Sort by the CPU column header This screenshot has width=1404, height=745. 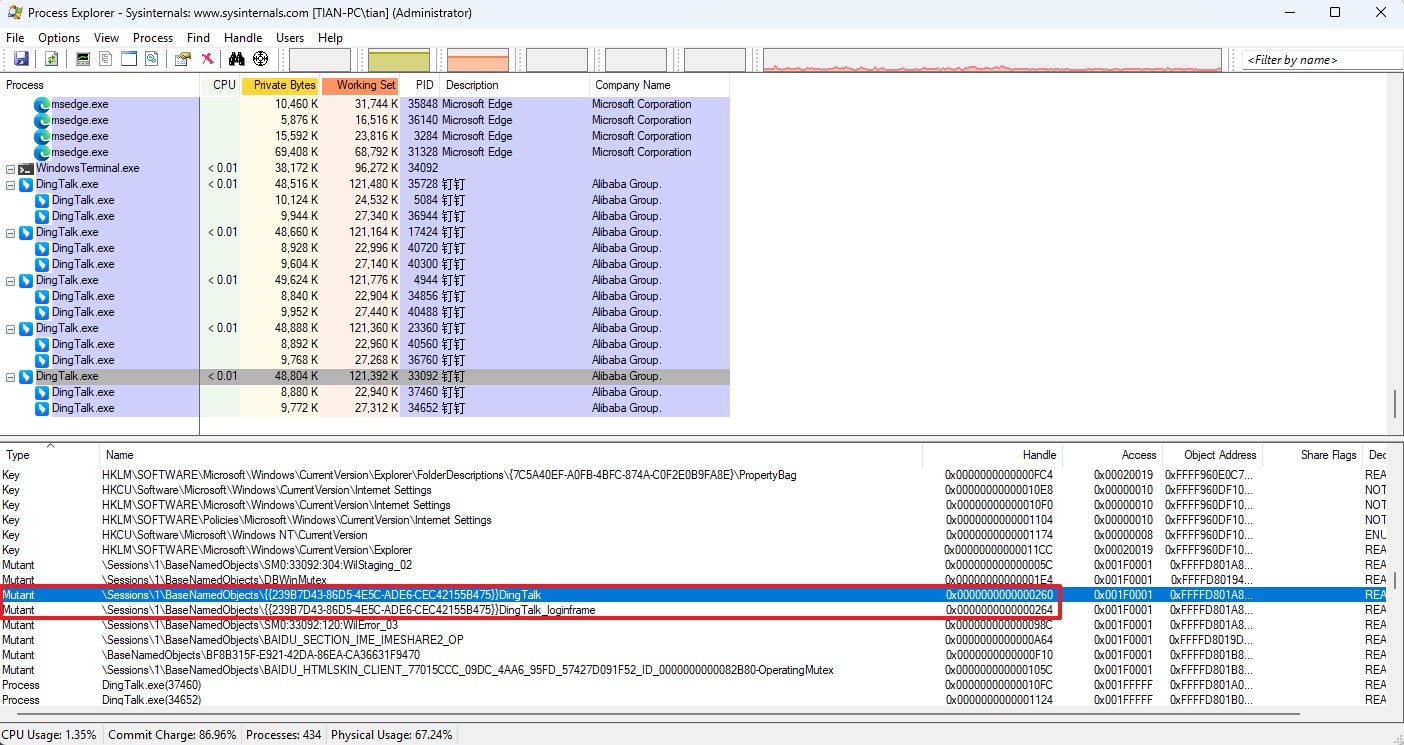pos(221,85)
